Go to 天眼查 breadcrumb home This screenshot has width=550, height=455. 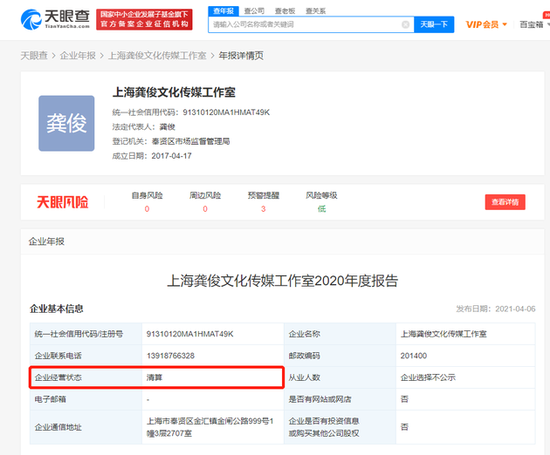point(34,55)
